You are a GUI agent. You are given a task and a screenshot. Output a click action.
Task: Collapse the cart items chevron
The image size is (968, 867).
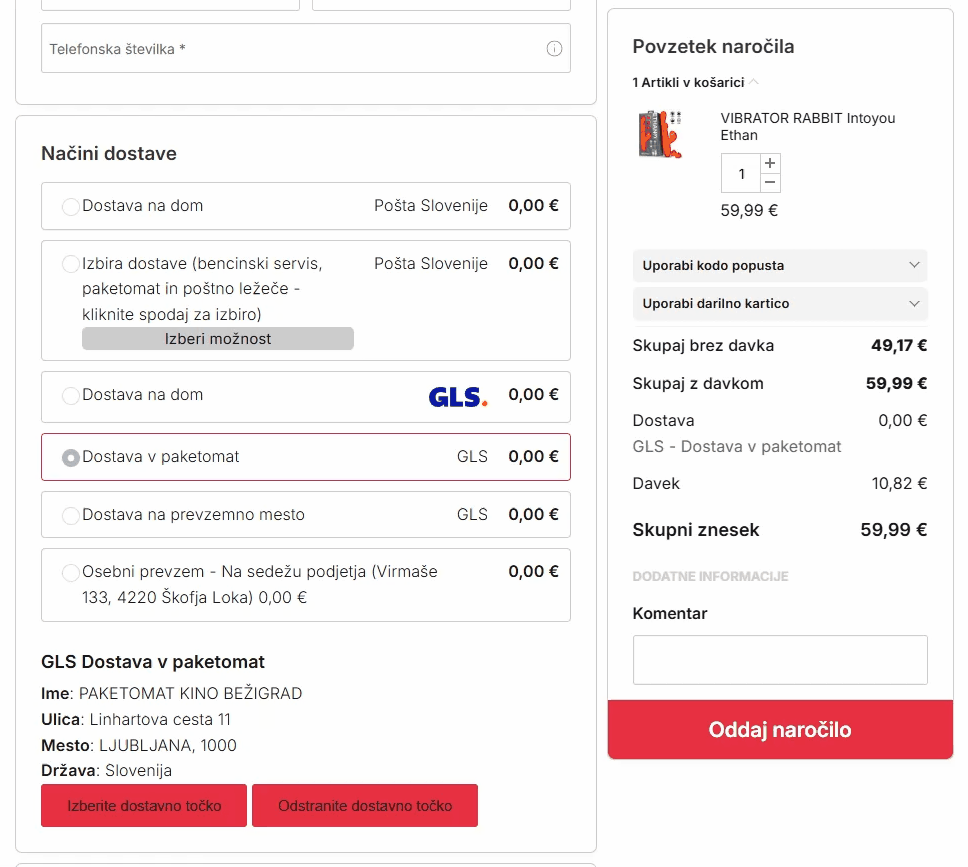(754, 82)
